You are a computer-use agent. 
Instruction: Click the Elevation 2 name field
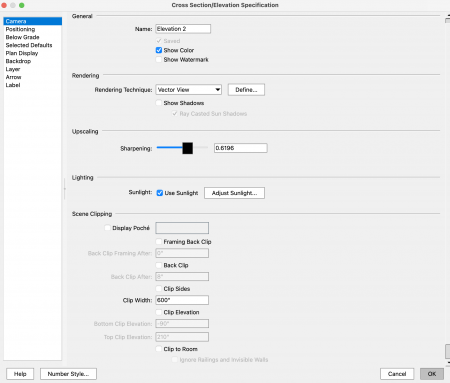(183, 29)
